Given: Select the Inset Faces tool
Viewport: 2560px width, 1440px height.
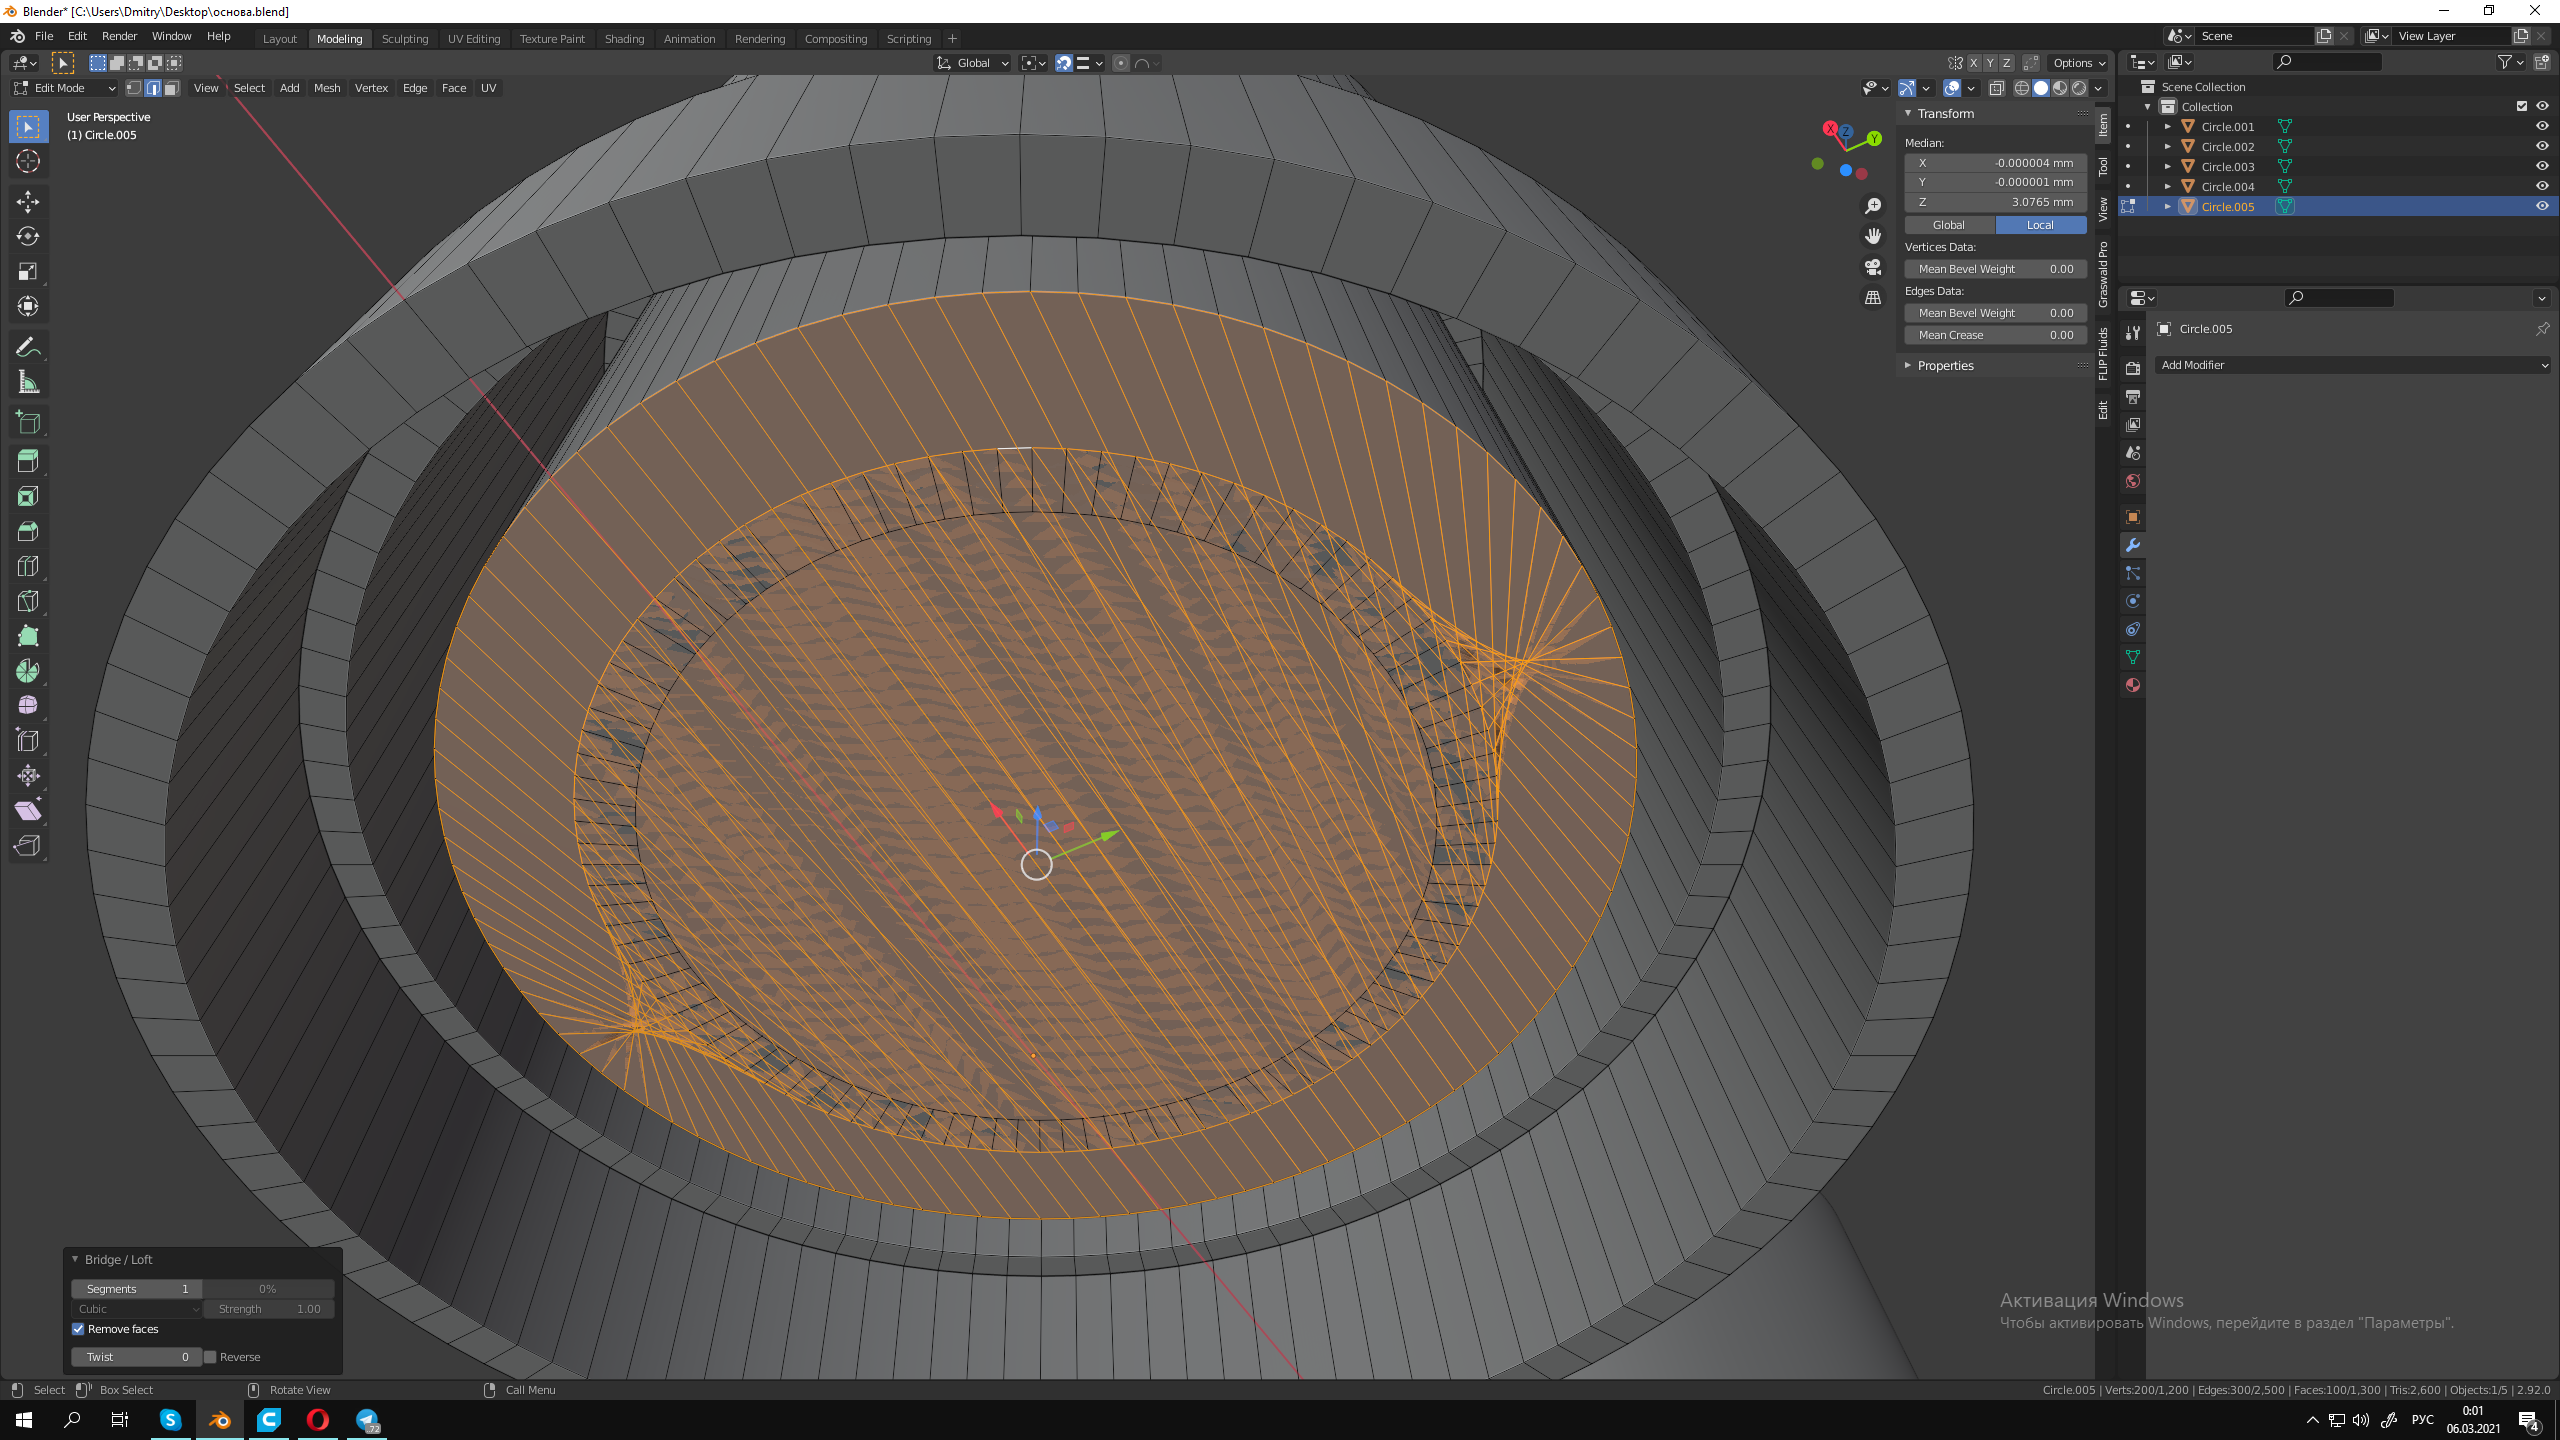Looking at the screenshot, I should 28,496.
